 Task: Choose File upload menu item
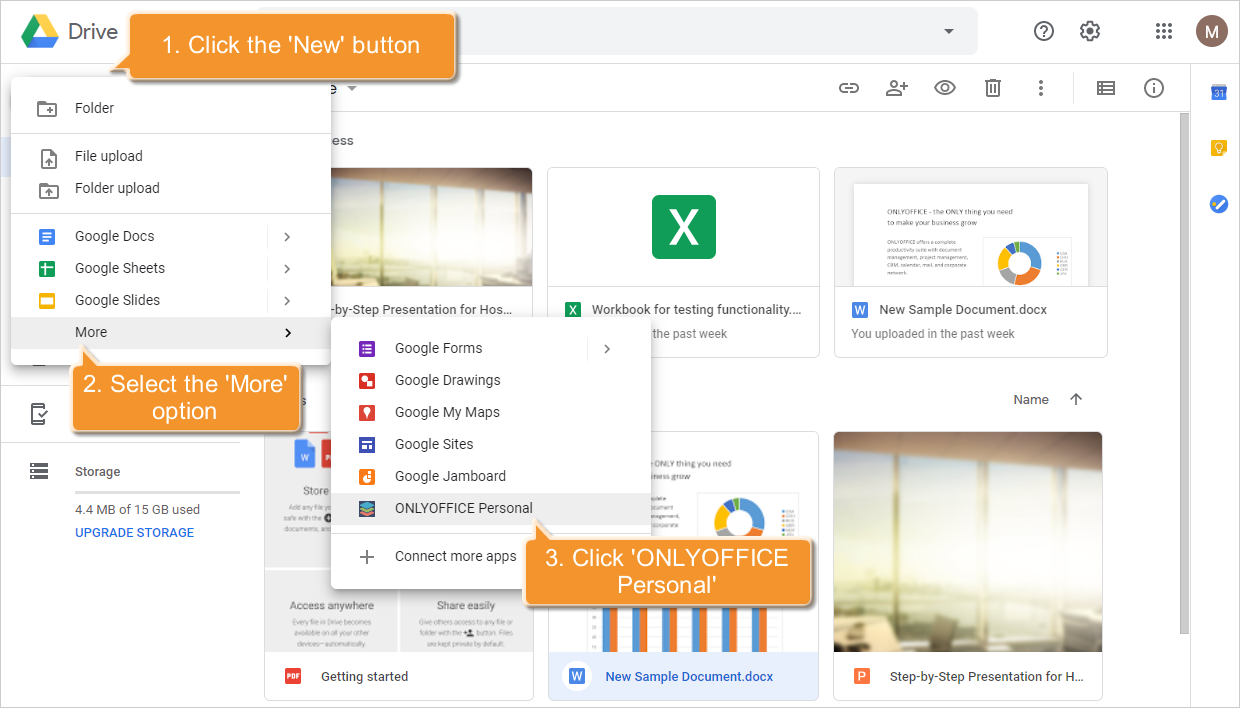(171, 156)
